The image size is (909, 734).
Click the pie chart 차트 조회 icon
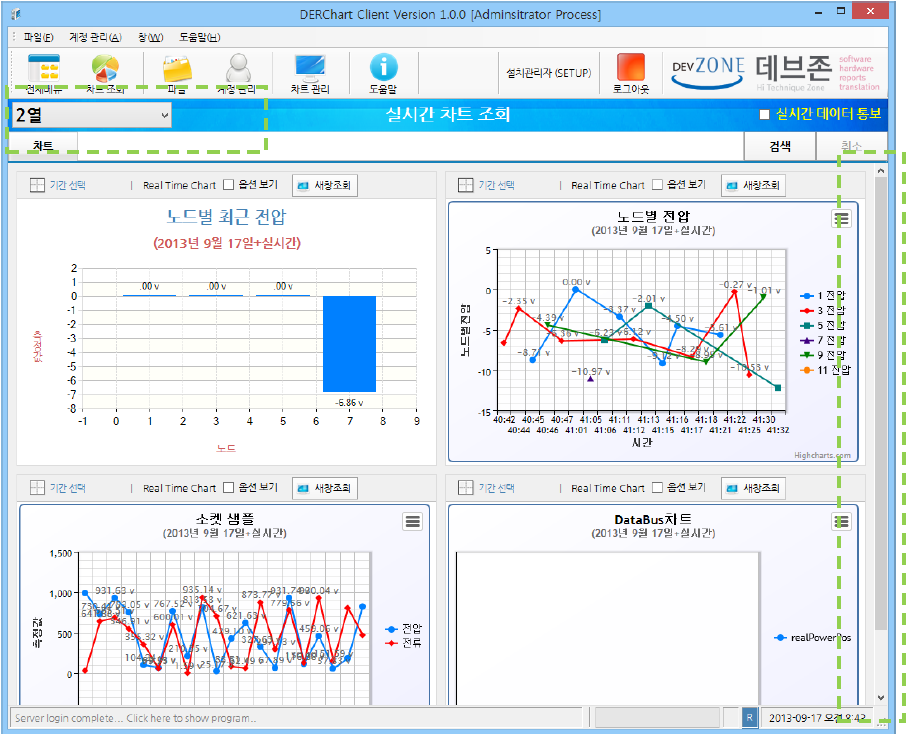[x=105, y=69]
